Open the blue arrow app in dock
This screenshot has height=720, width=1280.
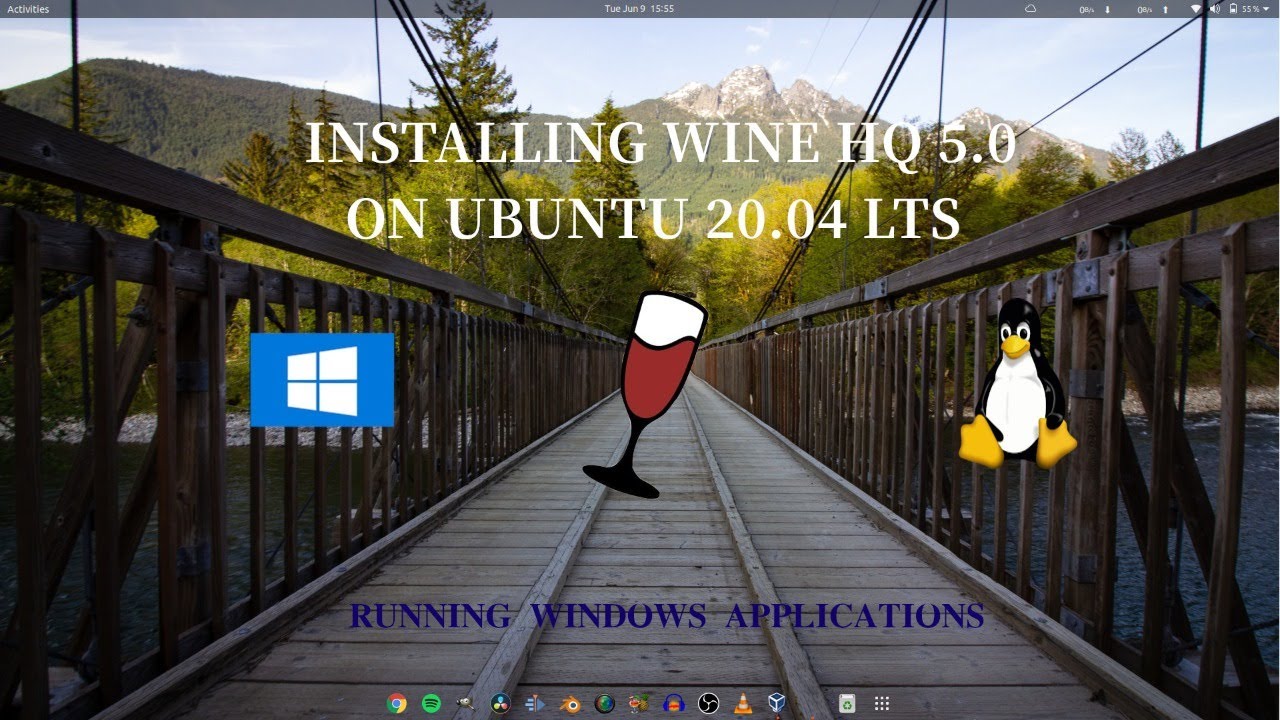(534, 703)
